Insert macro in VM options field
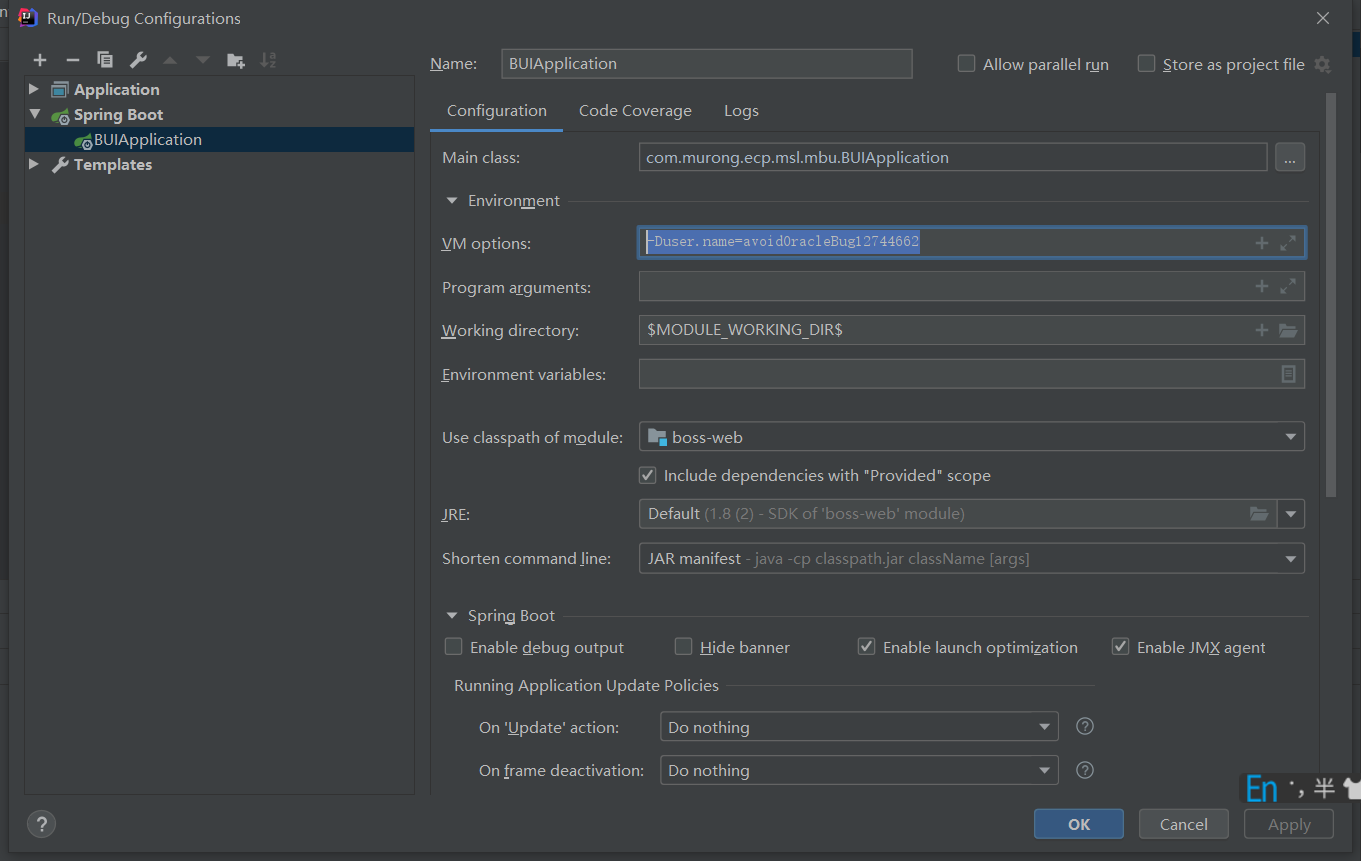 coord(1262,243)
